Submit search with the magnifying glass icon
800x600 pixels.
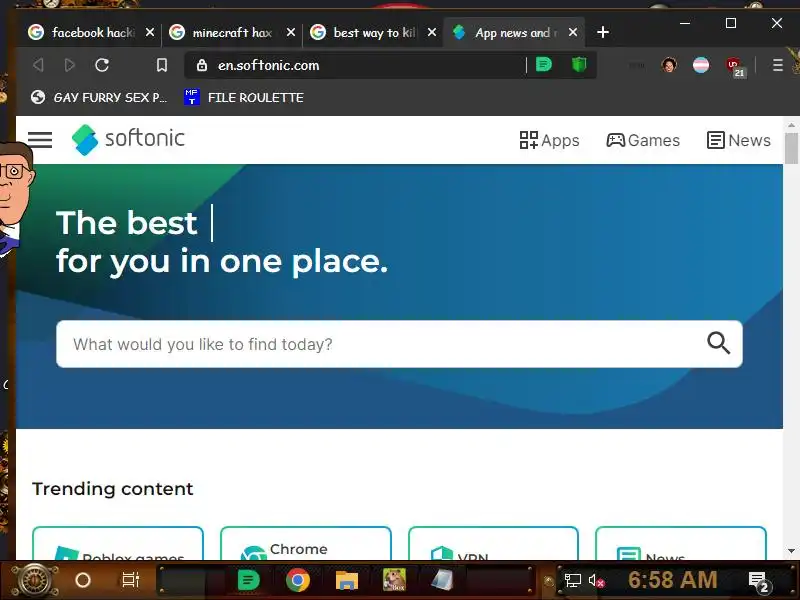(718, 343)
